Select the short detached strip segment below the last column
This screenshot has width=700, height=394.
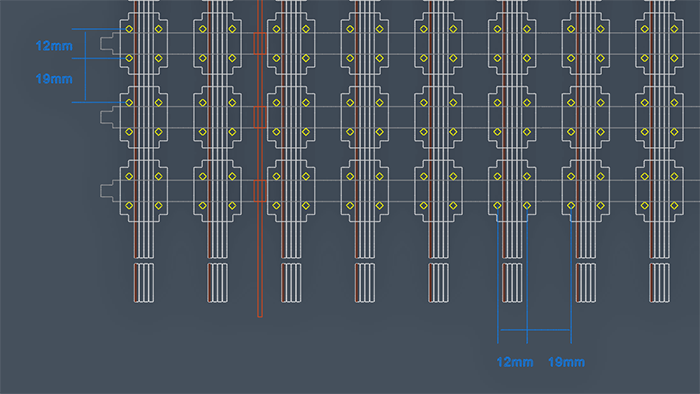(x=659, y=283)
